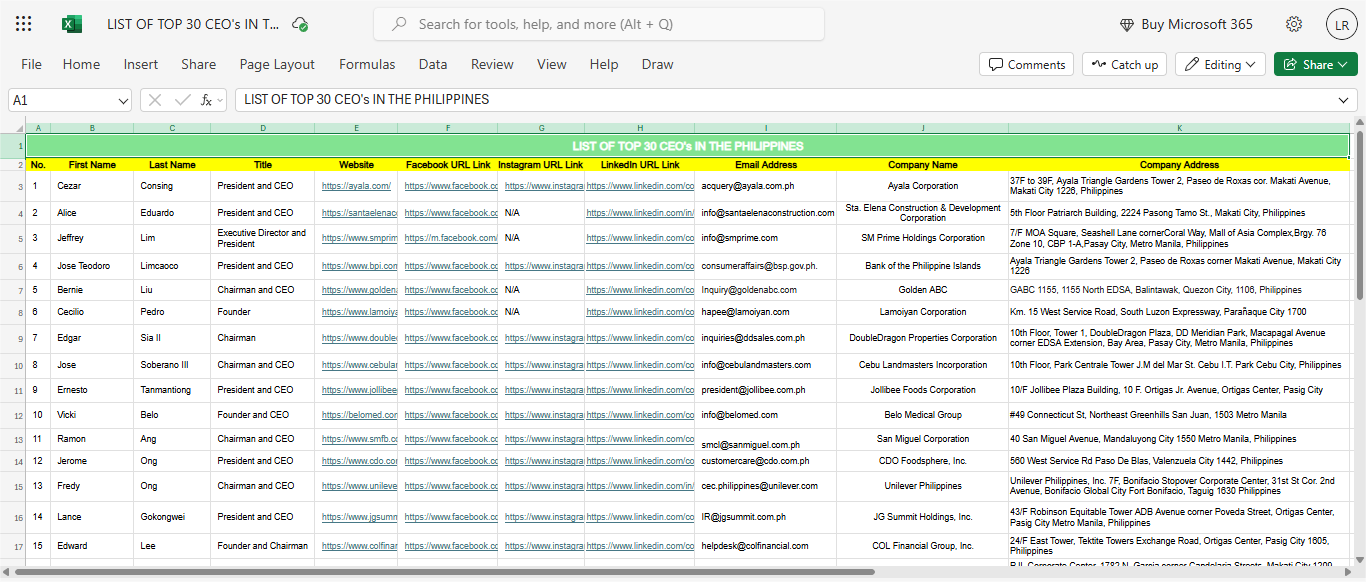Click the horizontal scrollbar thumb
Screen dimensions: 1366x582
[444, 572]
